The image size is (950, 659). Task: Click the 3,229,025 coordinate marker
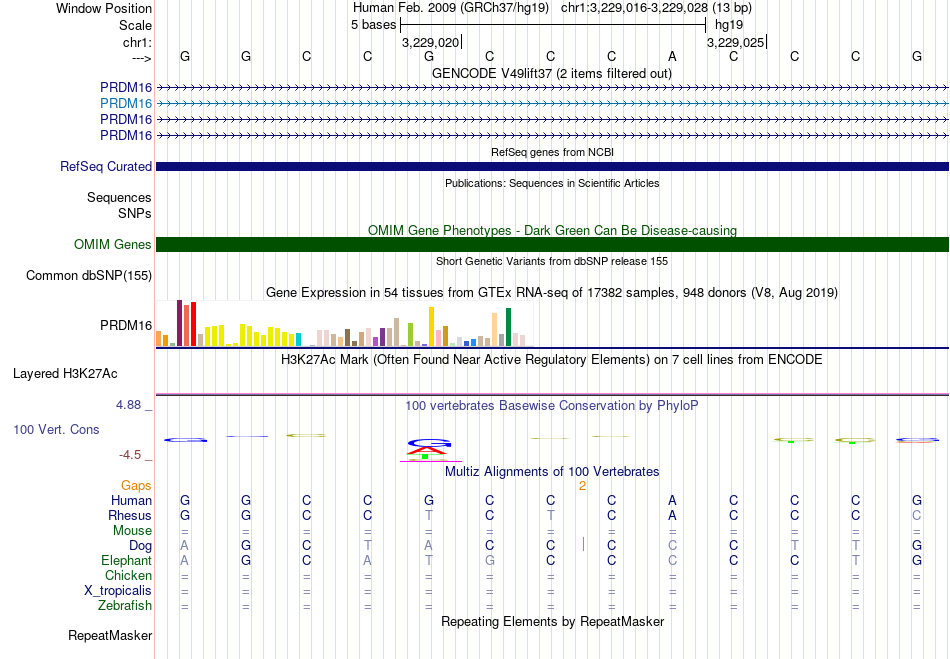coord(736,42)
